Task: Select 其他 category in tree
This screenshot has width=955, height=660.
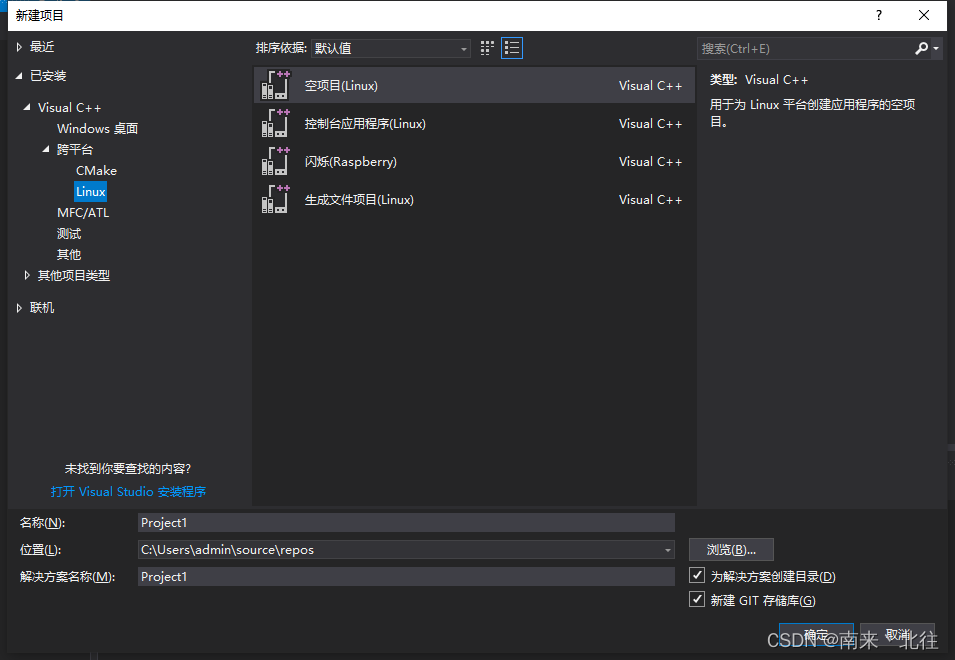Action: 69,255
